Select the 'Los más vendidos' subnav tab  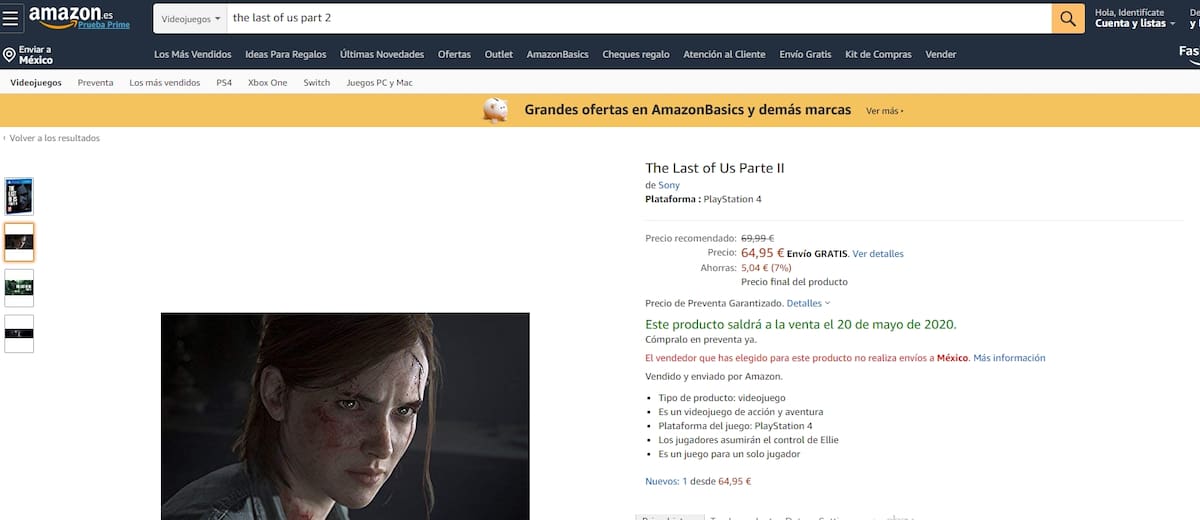click(x=165, y=83)
